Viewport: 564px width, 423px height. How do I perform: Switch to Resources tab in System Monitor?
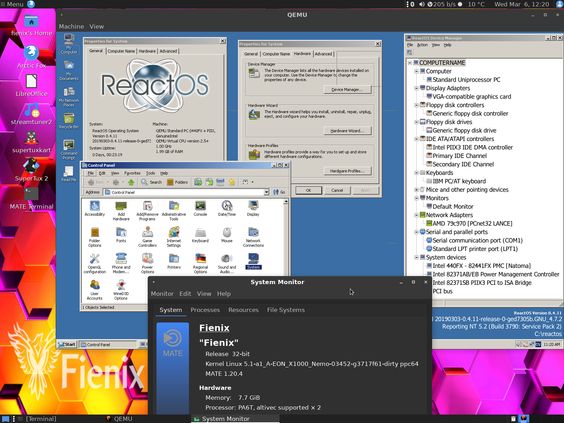pyautogui.click(x=243, y=310)
